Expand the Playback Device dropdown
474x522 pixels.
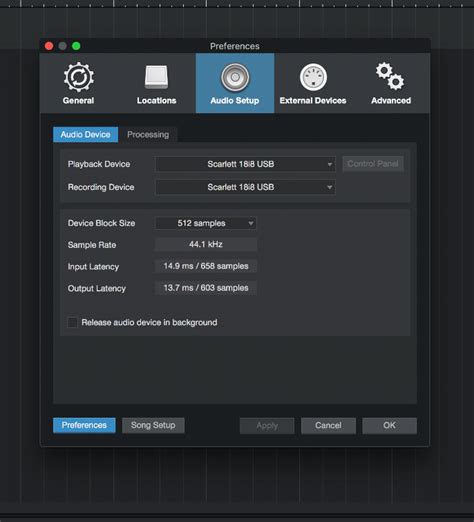click(x=245, y=164)
